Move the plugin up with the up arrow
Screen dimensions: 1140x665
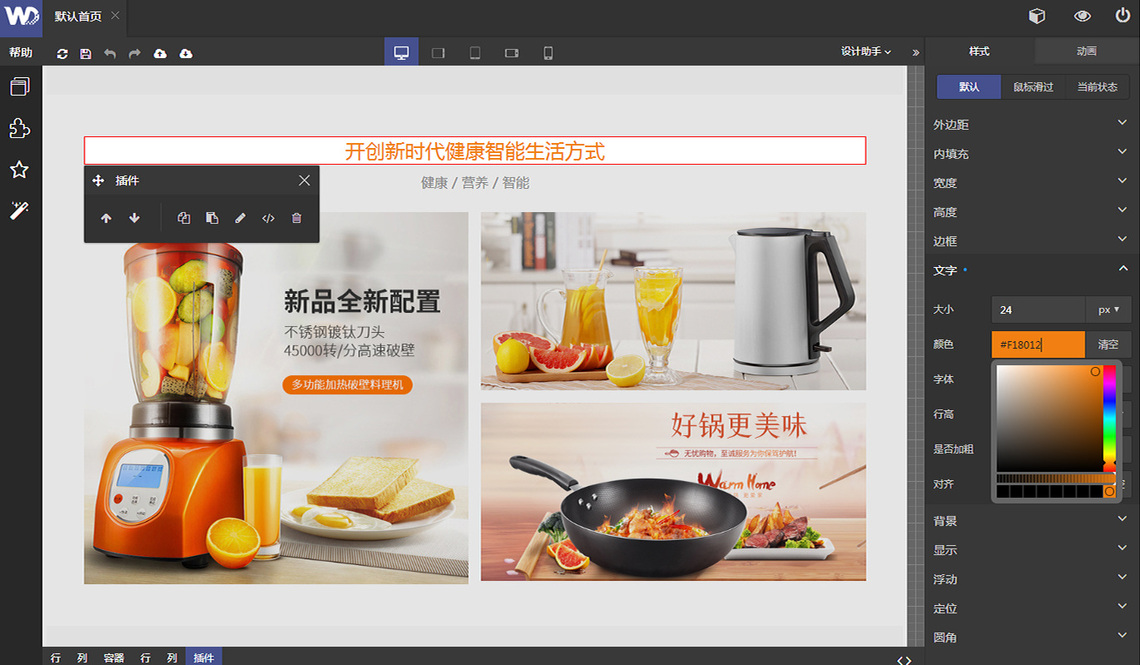point(106,218)
